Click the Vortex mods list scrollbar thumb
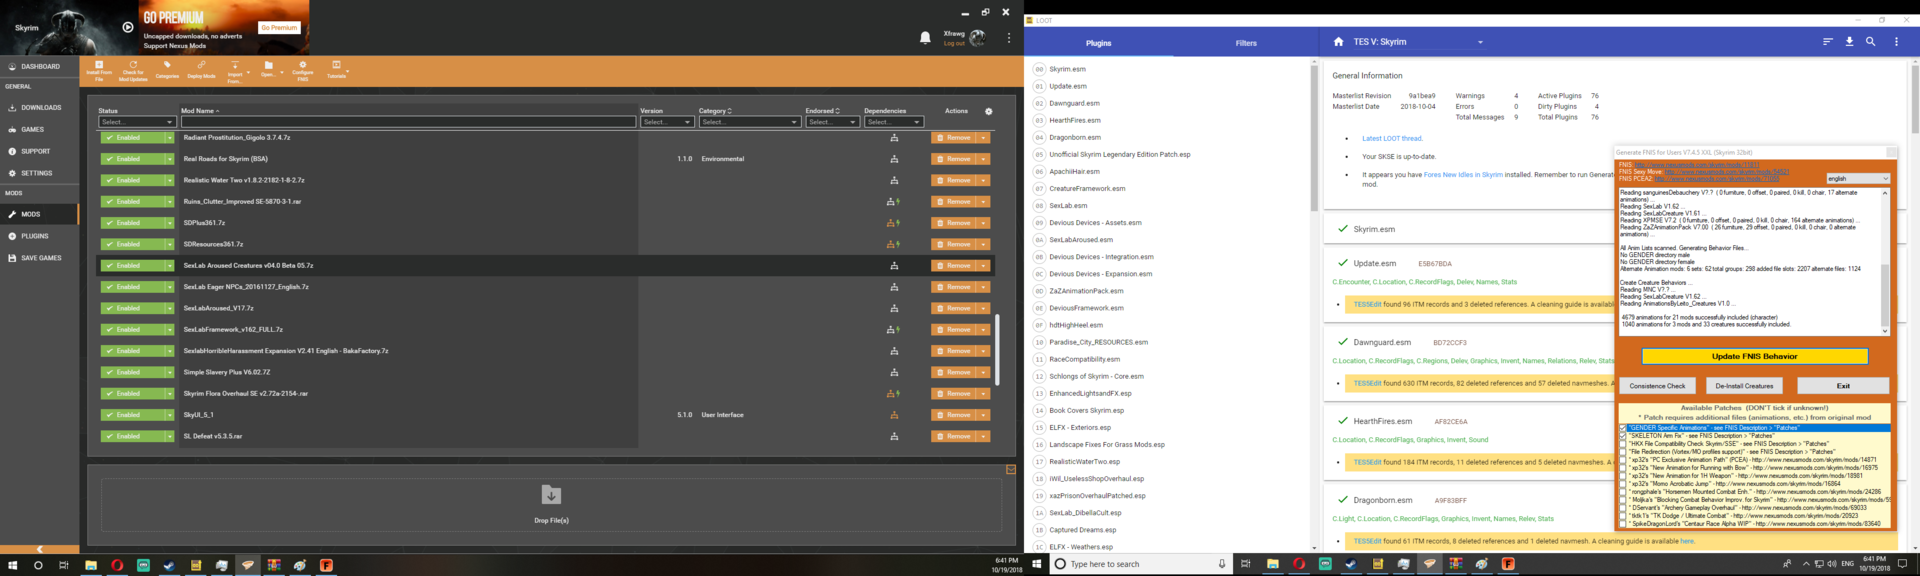Screen dimensions: 1920x576 click(x=997, y=350)
